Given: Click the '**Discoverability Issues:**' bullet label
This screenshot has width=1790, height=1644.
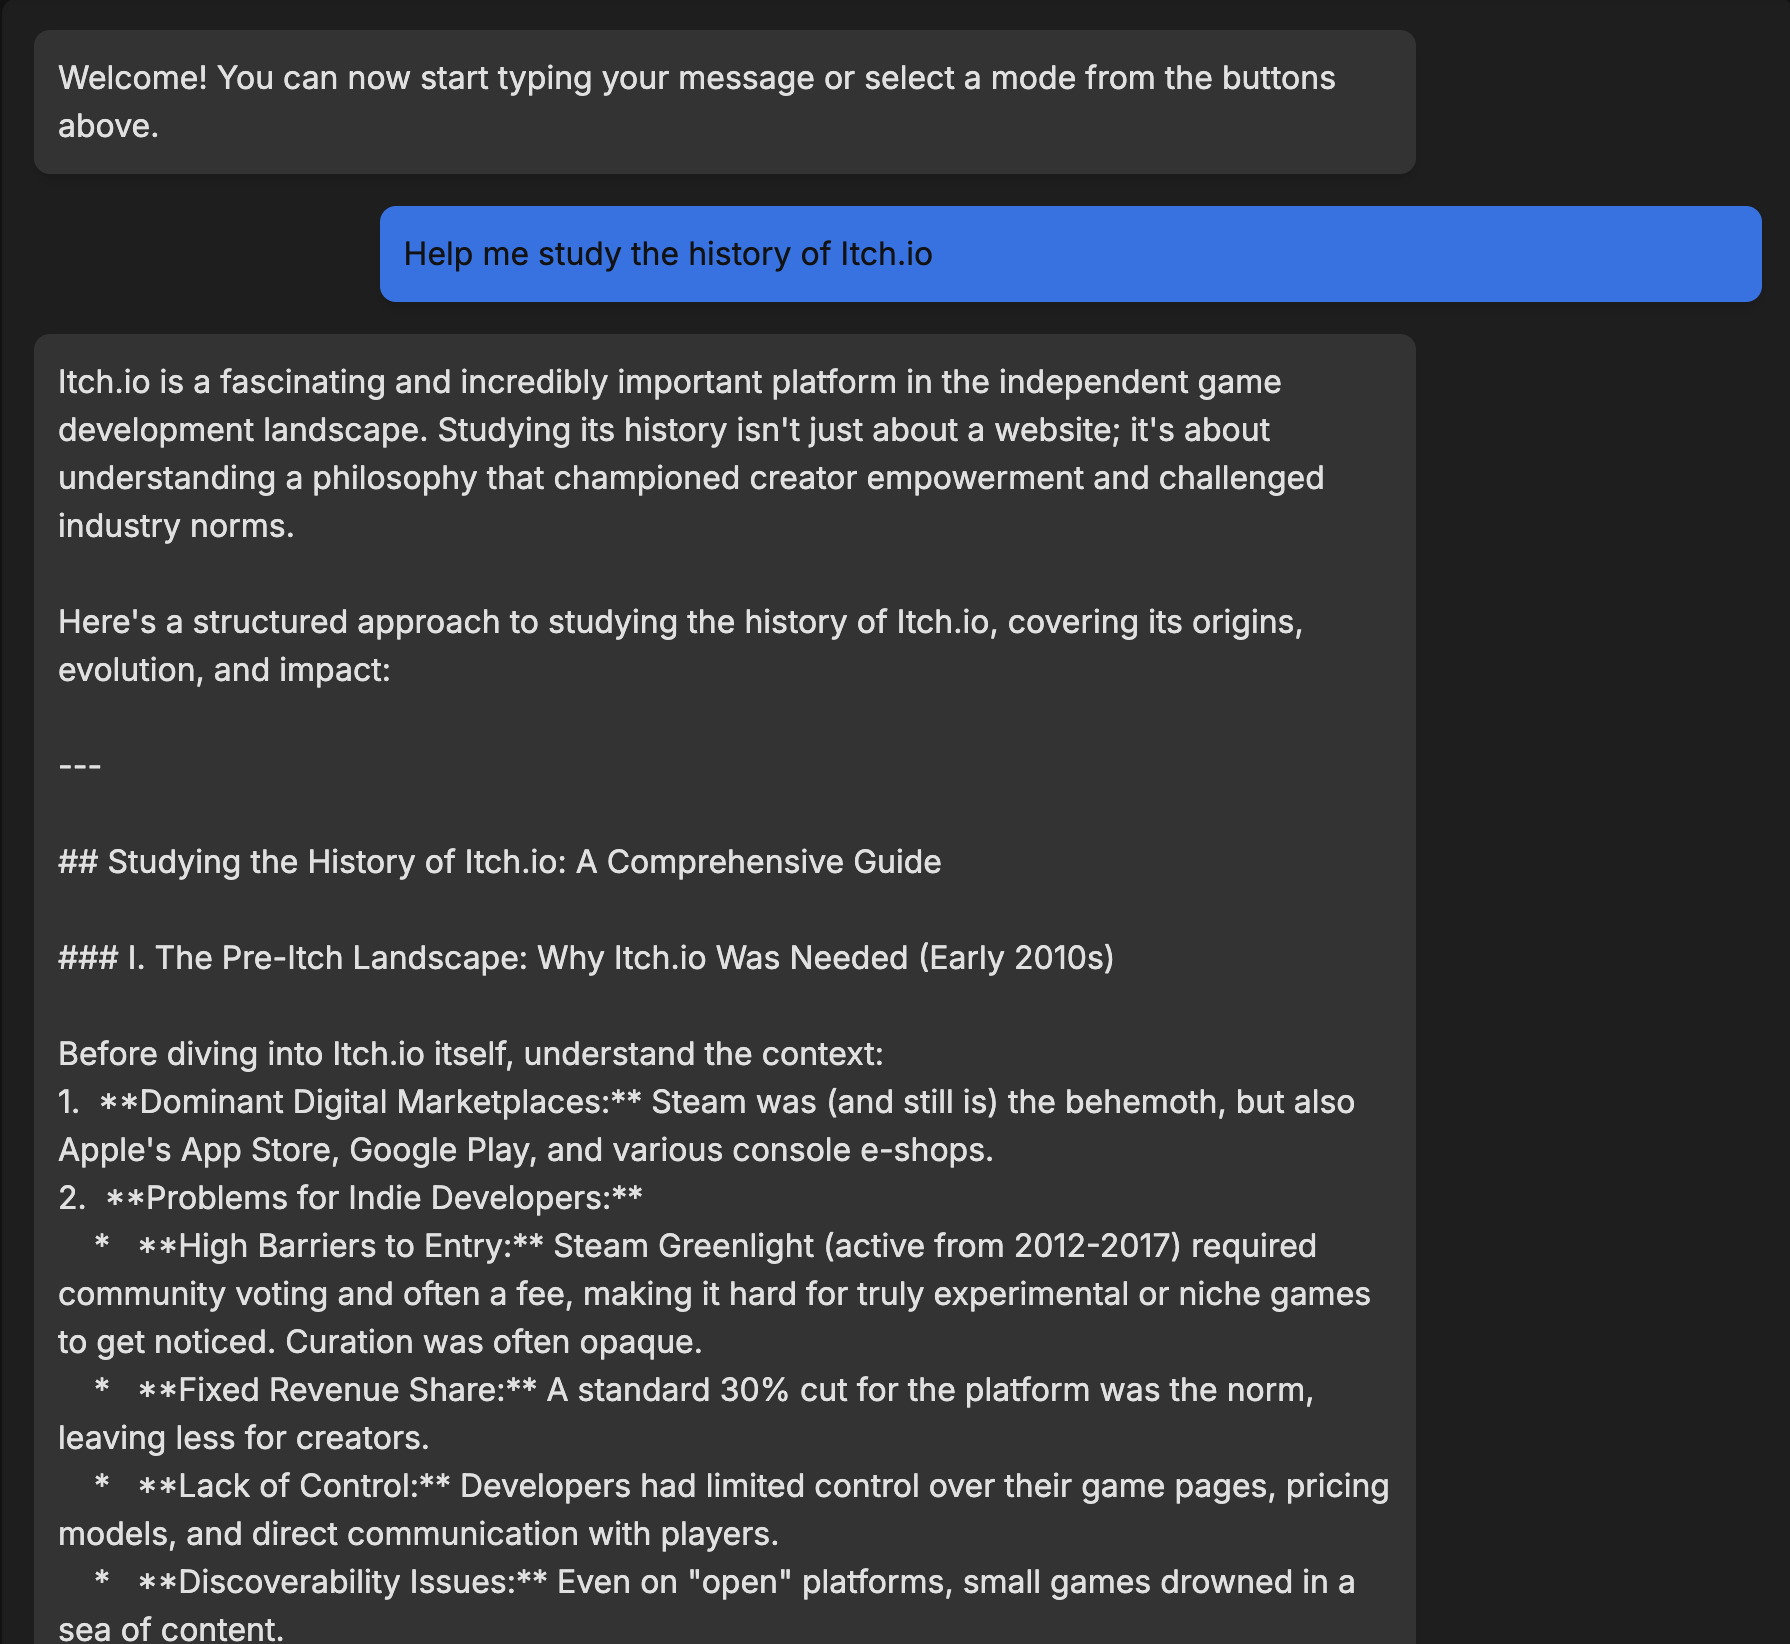Looking at the screenshot, I should [x=343, y=1582].
